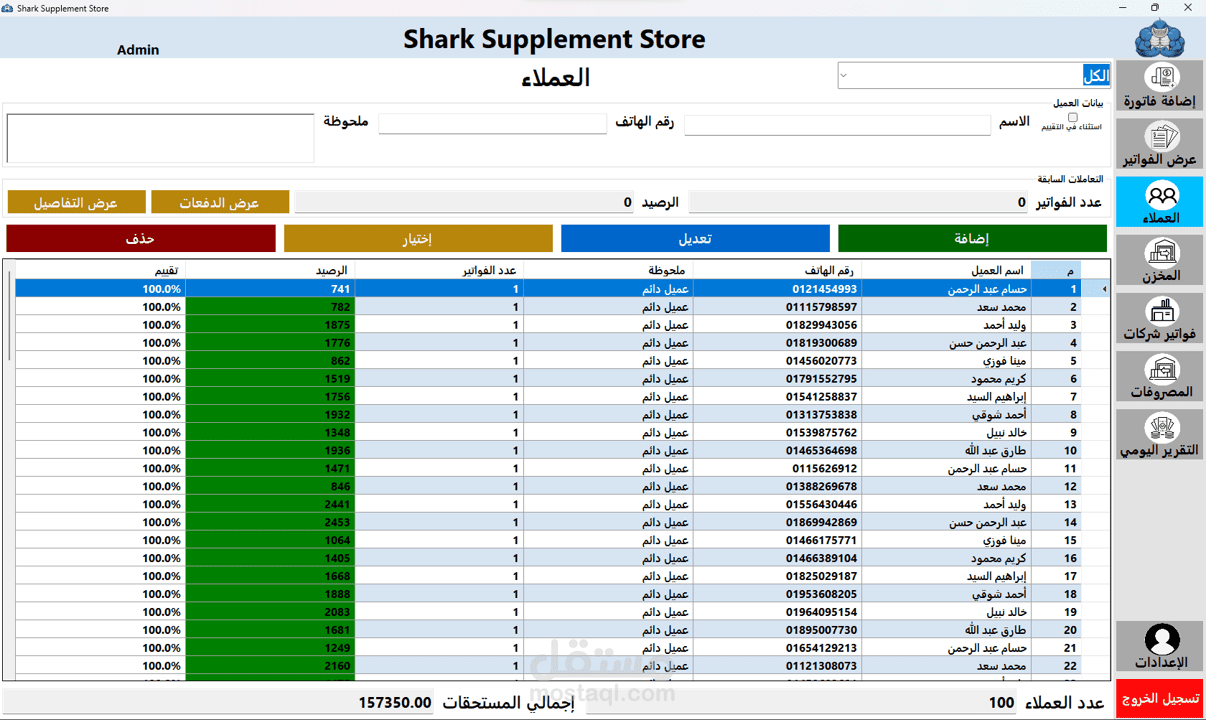Click the red حذف delete button

click(x=141, y=238)
